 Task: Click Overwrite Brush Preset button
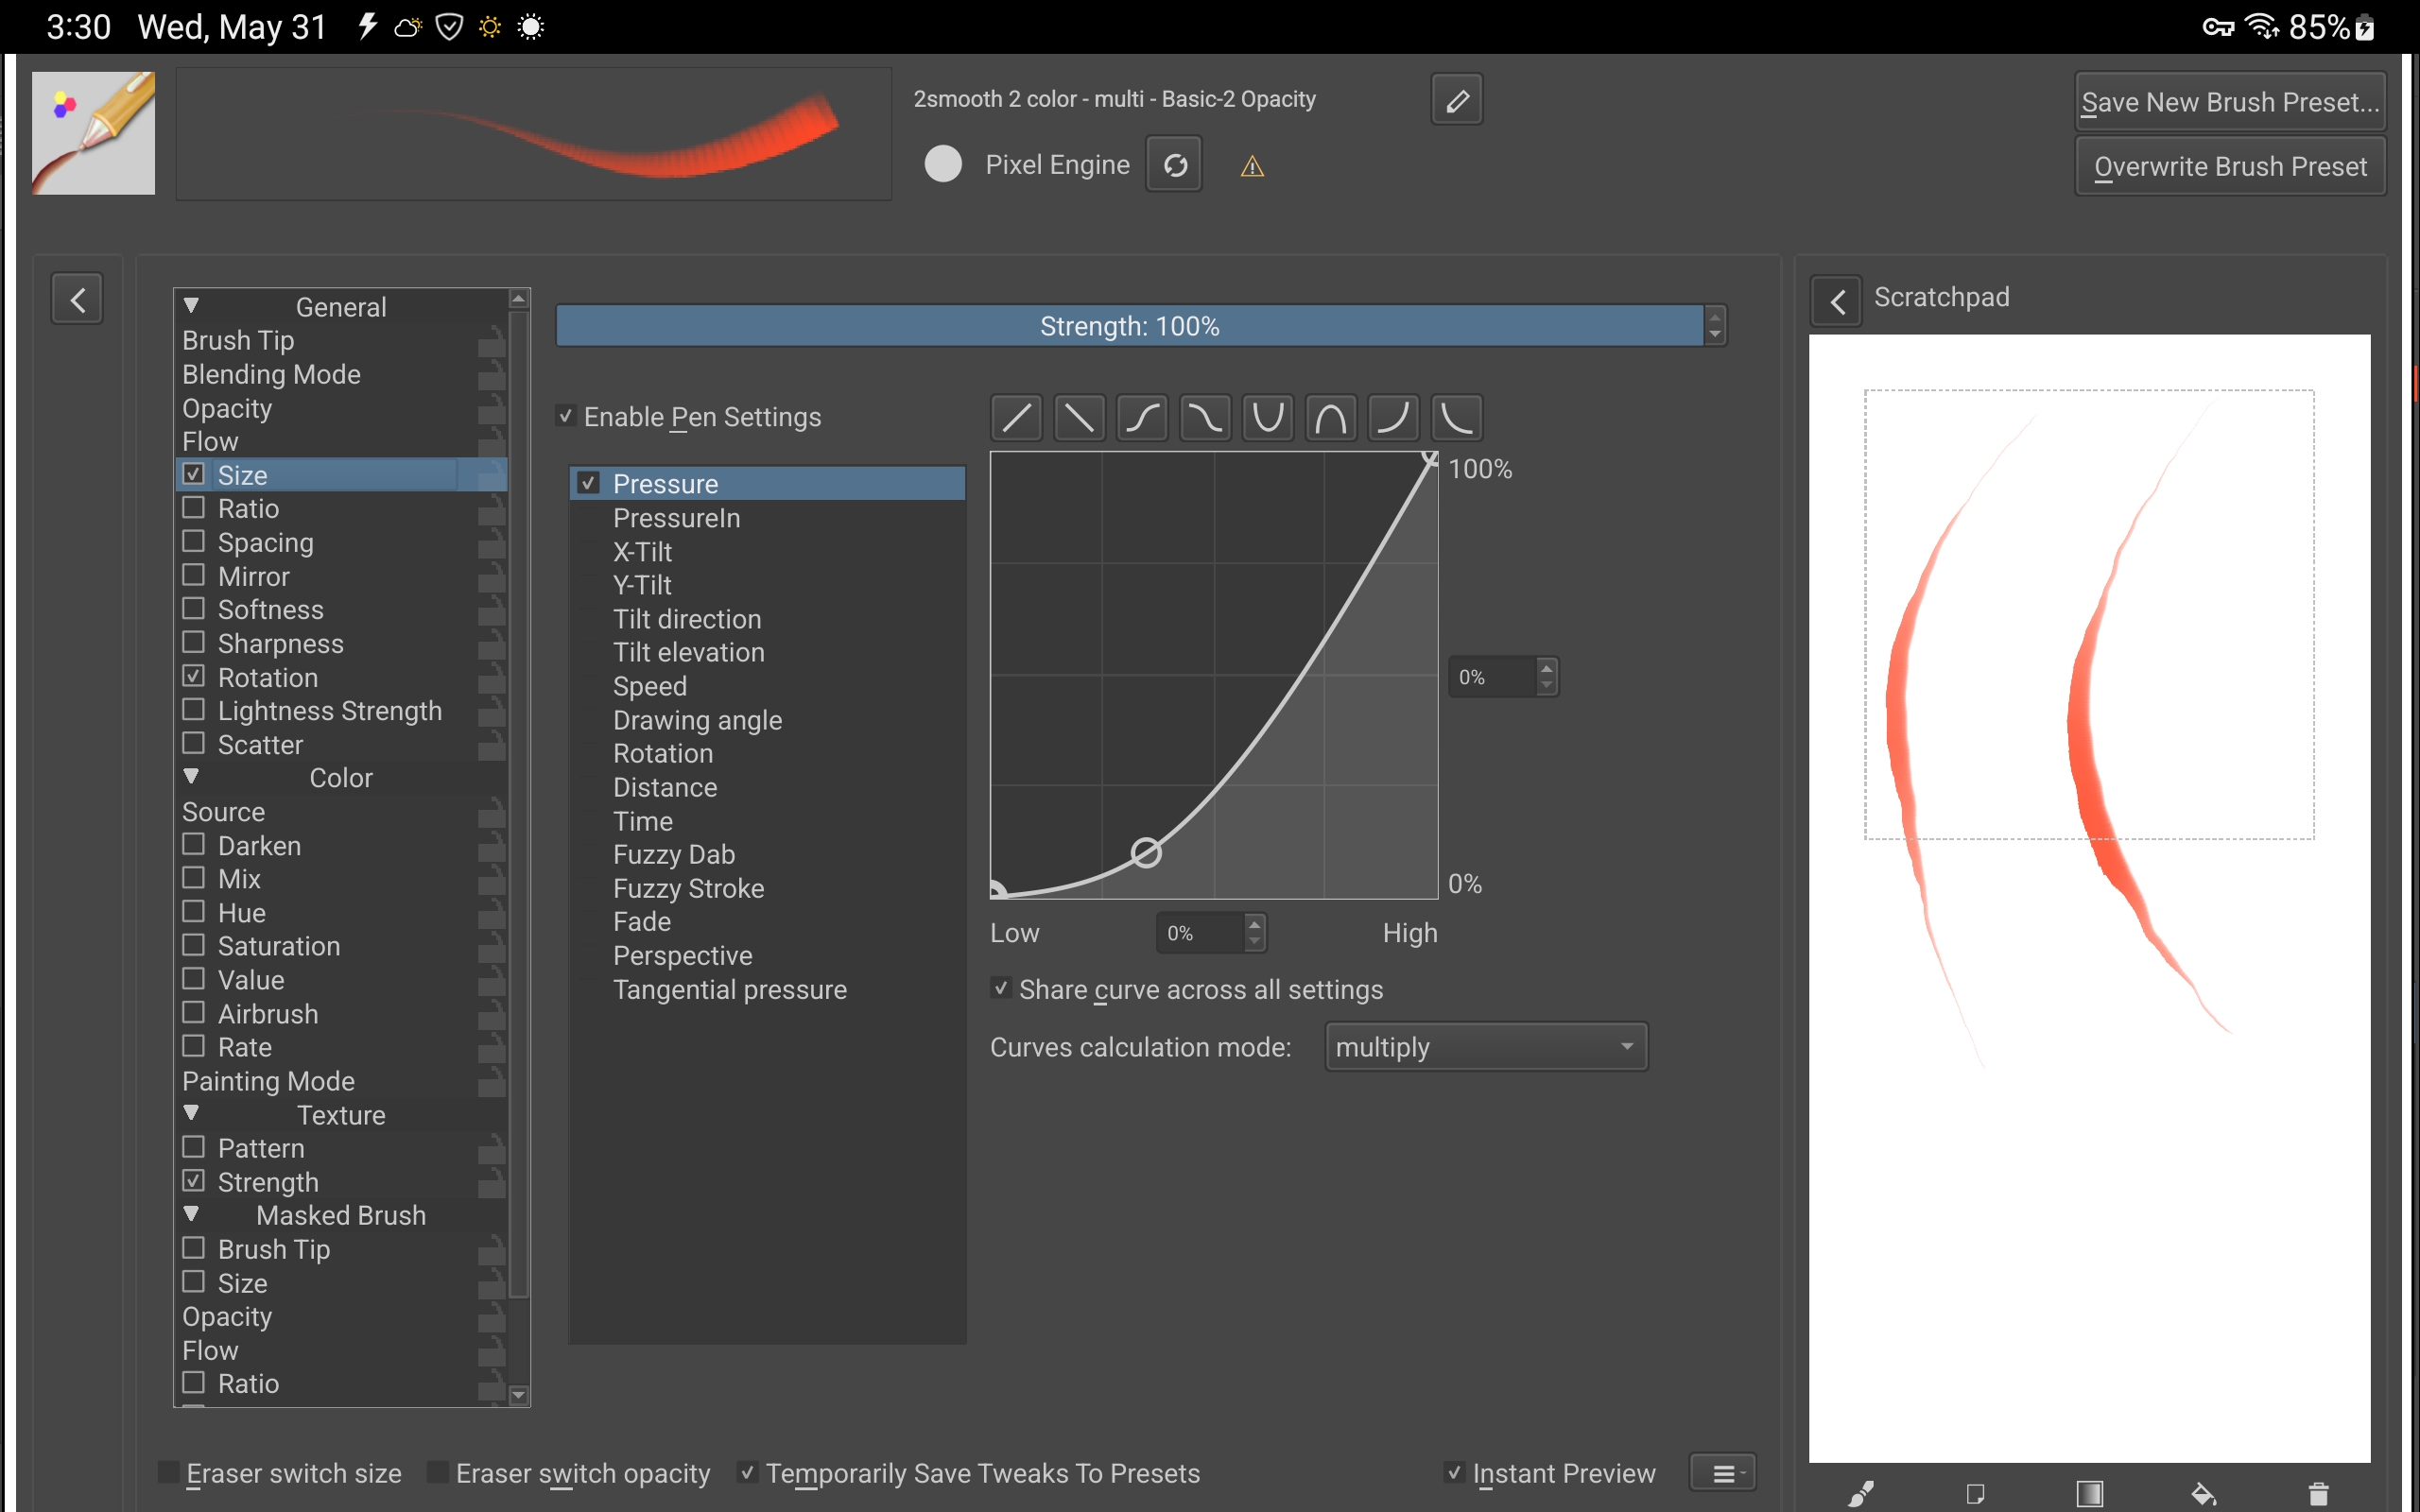click(x=2229, y=166)
